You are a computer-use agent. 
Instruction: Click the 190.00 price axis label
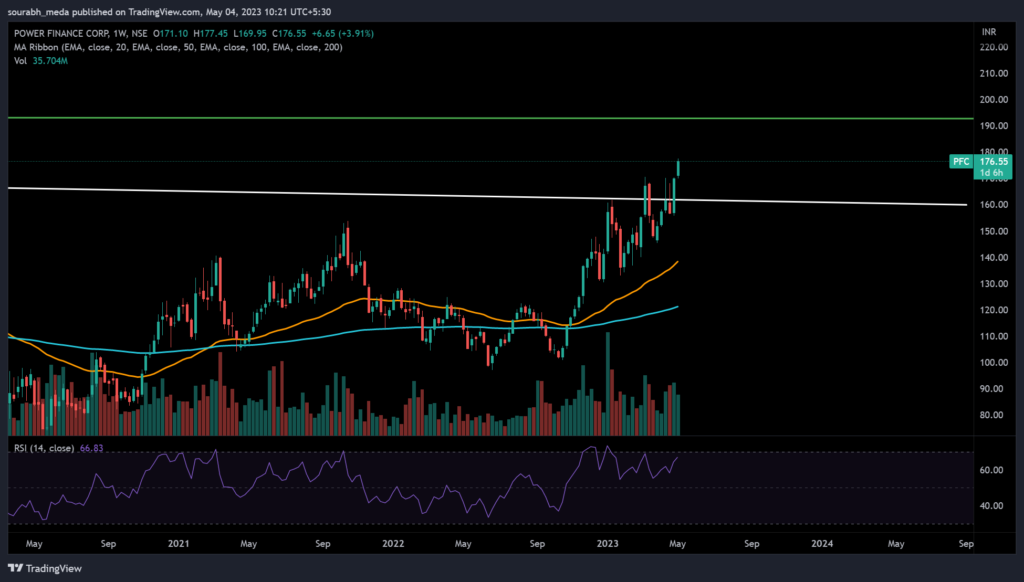point(994,126)
